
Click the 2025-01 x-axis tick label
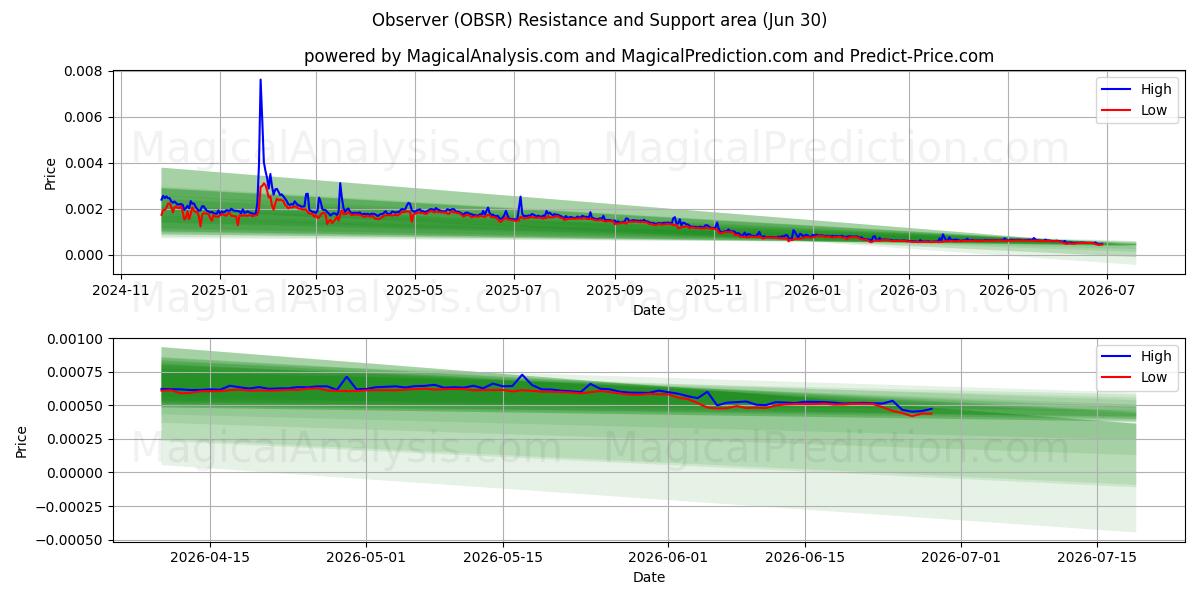219,291
